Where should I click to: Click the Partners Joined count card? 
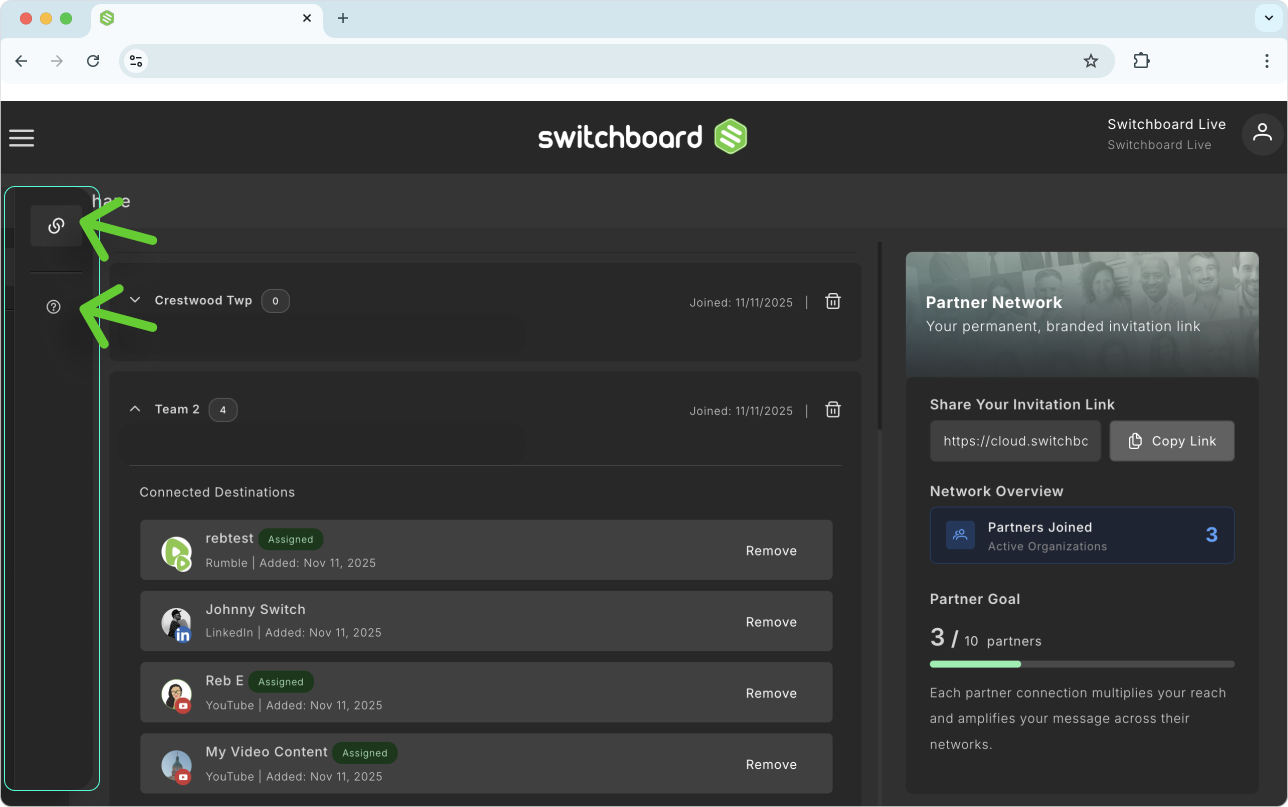[1082, 536]
